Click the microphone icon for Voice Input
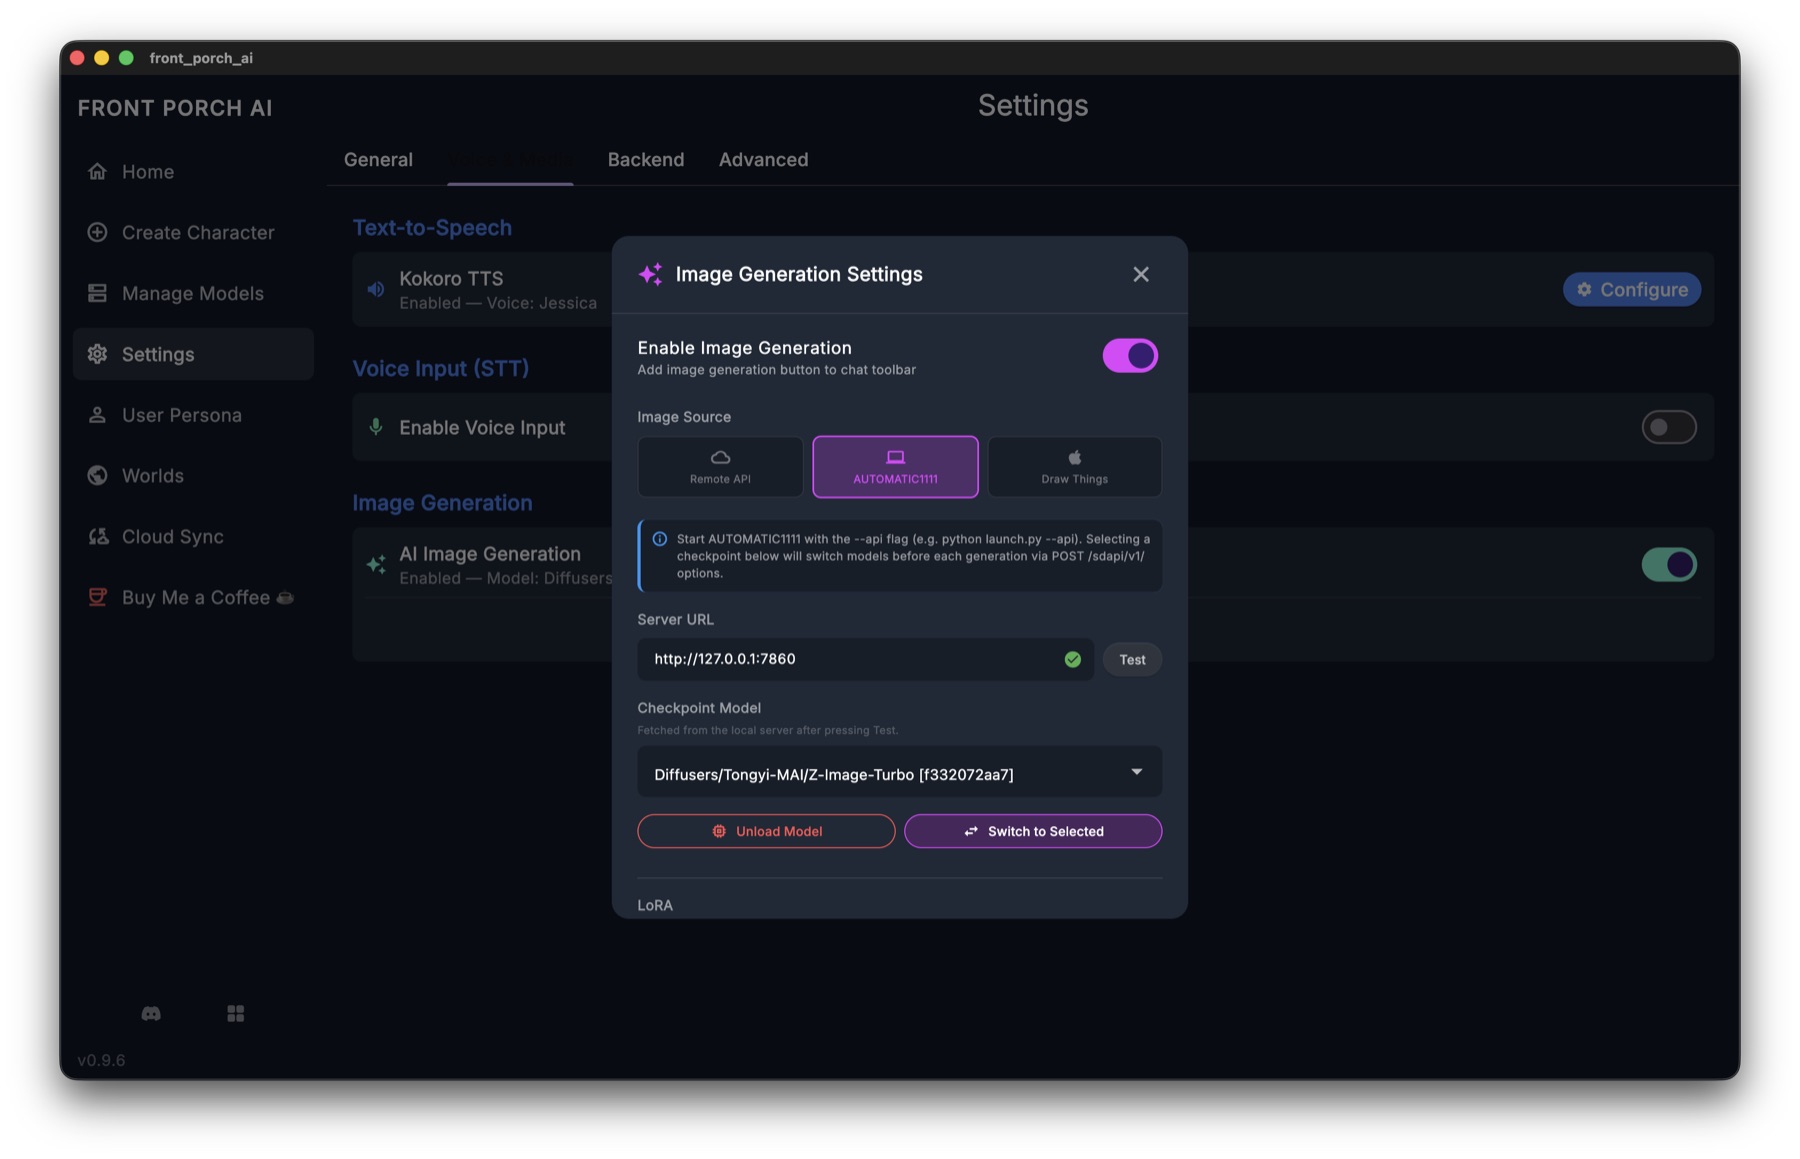1800x1159 pixels. click(376, 428)
